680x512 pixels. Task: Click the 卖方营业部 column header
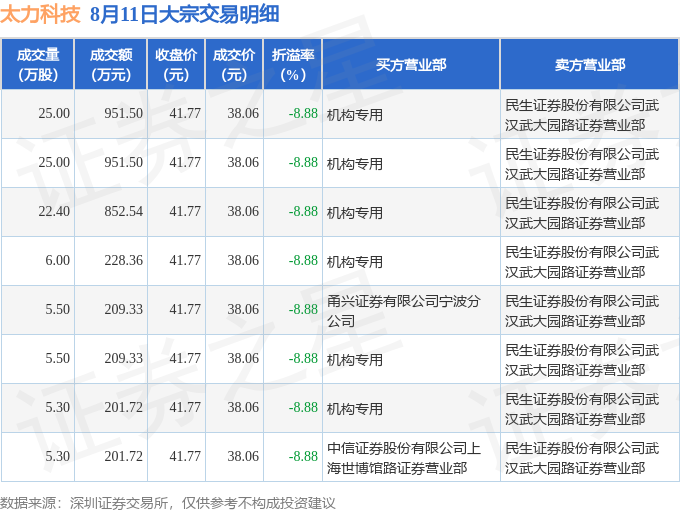(590, 64)
